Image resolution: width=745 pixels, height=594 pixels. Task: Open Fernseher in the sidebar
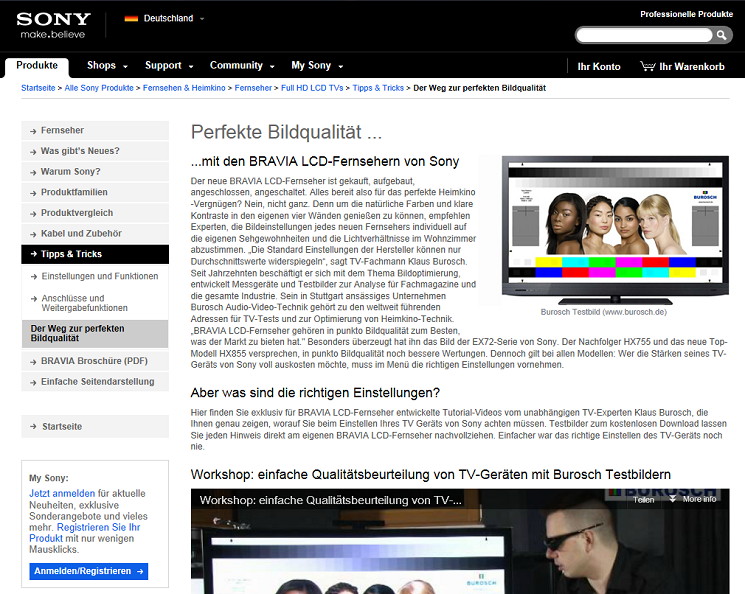[95, 130]
